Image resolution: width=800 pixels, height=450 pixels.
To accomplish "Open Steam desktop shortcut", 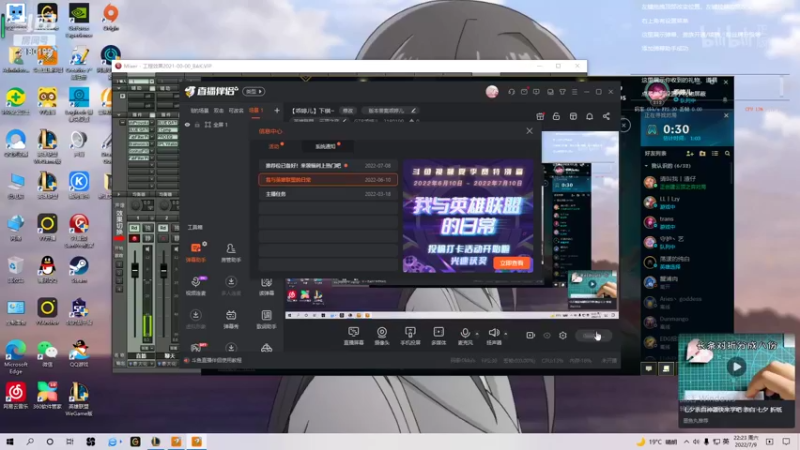I will [79, 269].
